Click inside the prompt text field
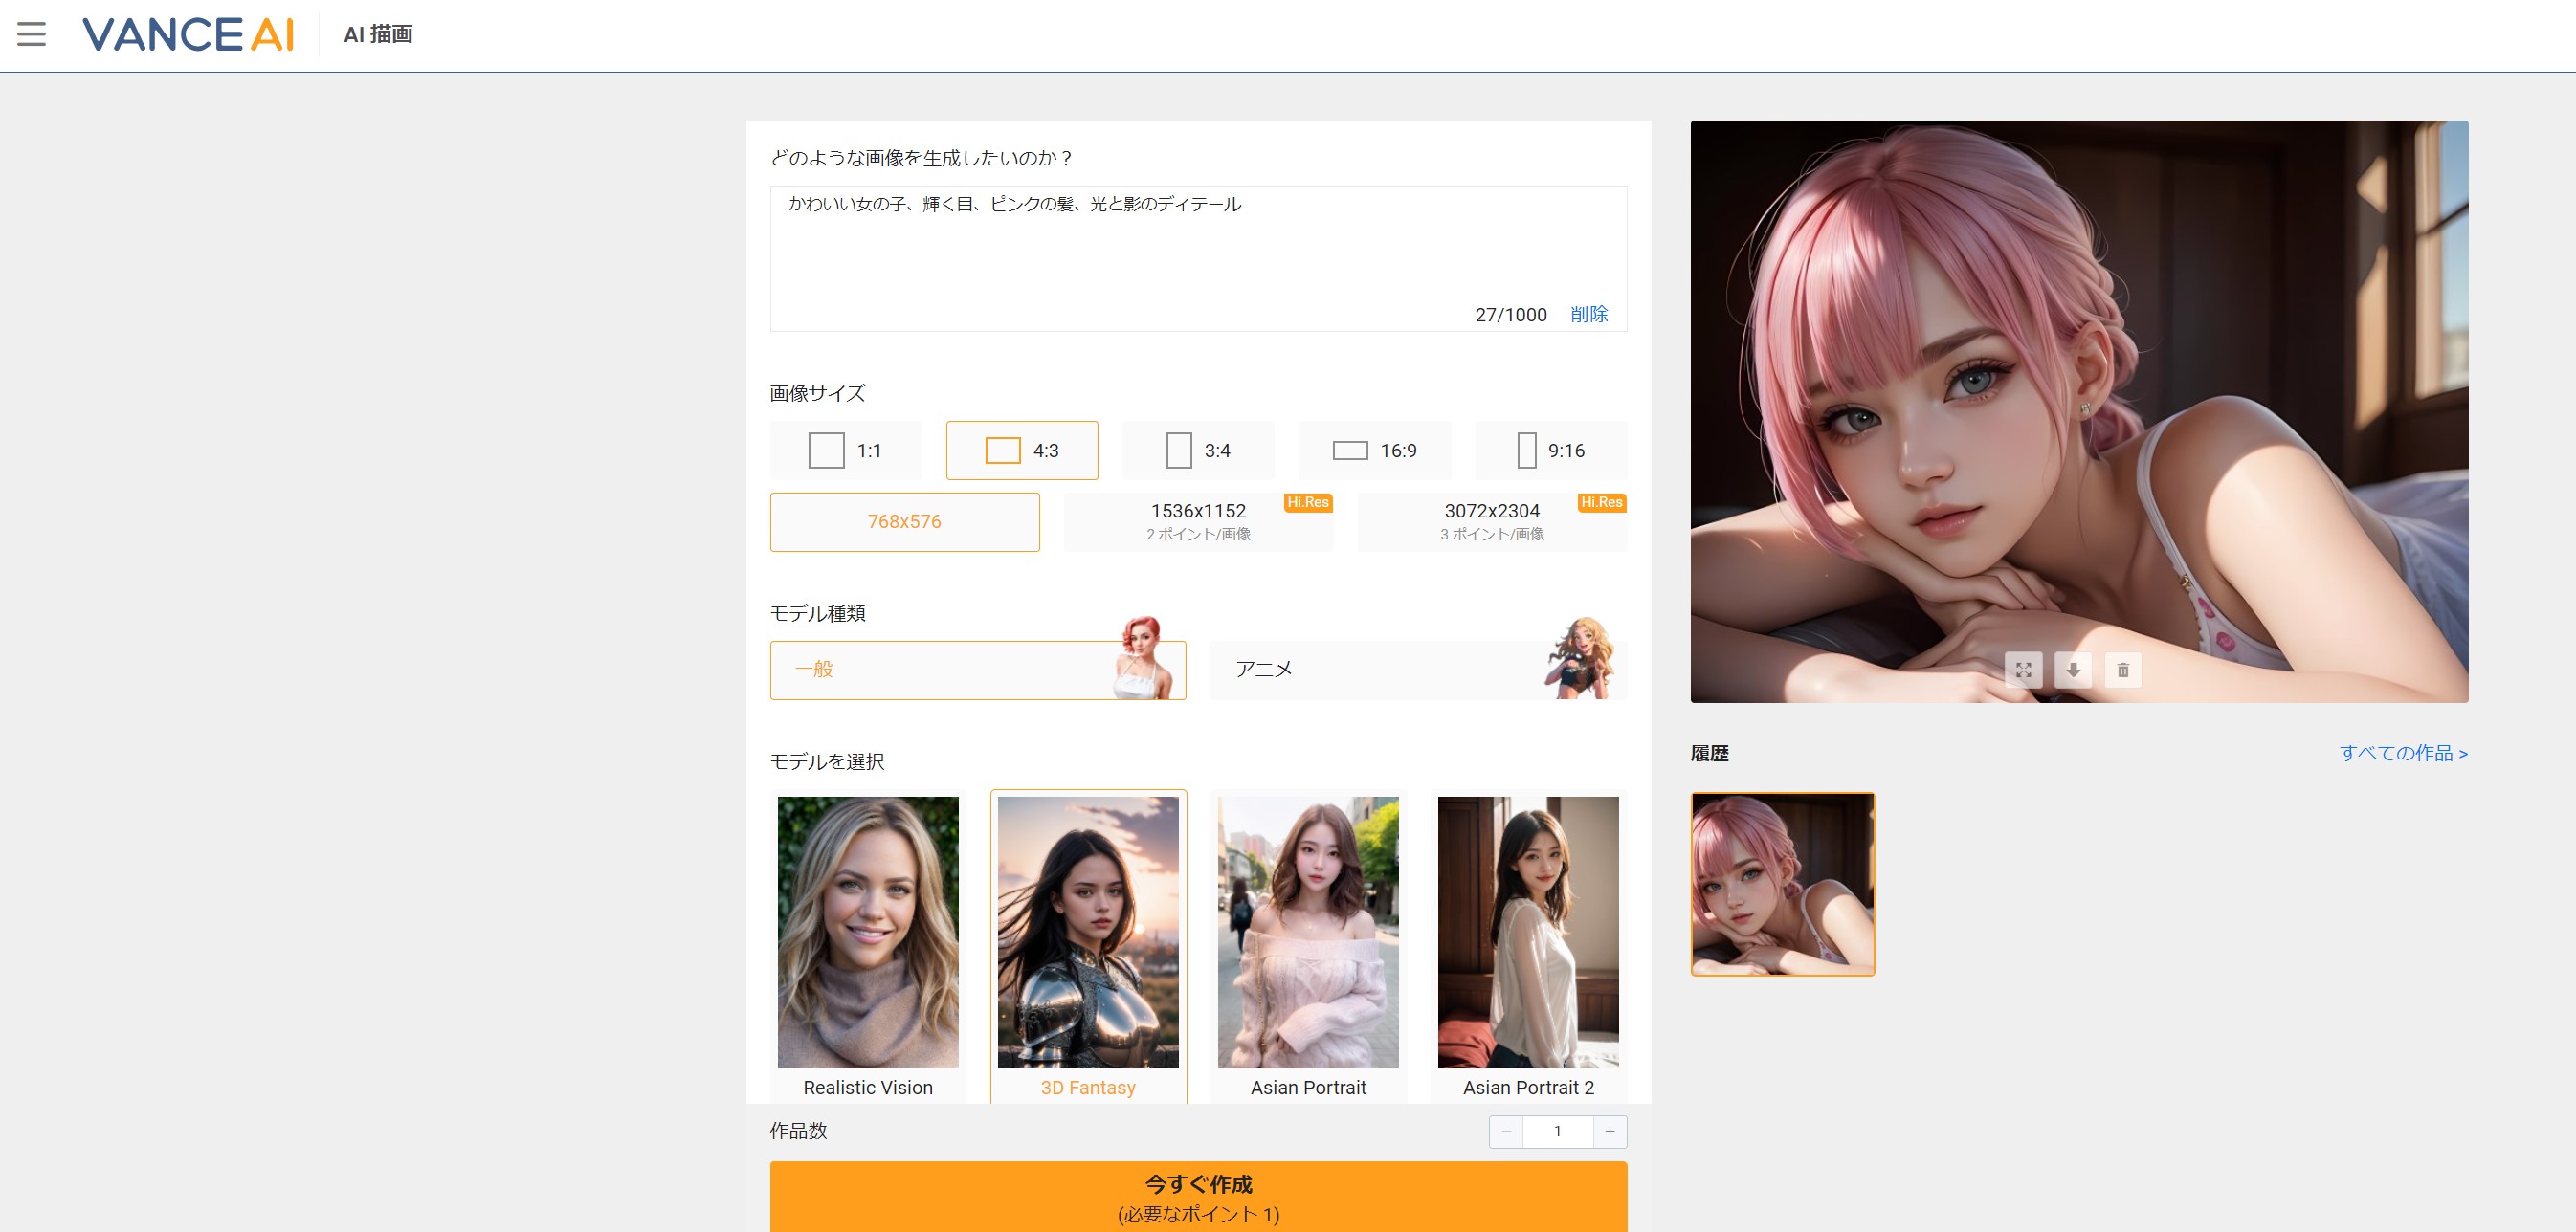2576x1232 pixels. click(1198, 250)
